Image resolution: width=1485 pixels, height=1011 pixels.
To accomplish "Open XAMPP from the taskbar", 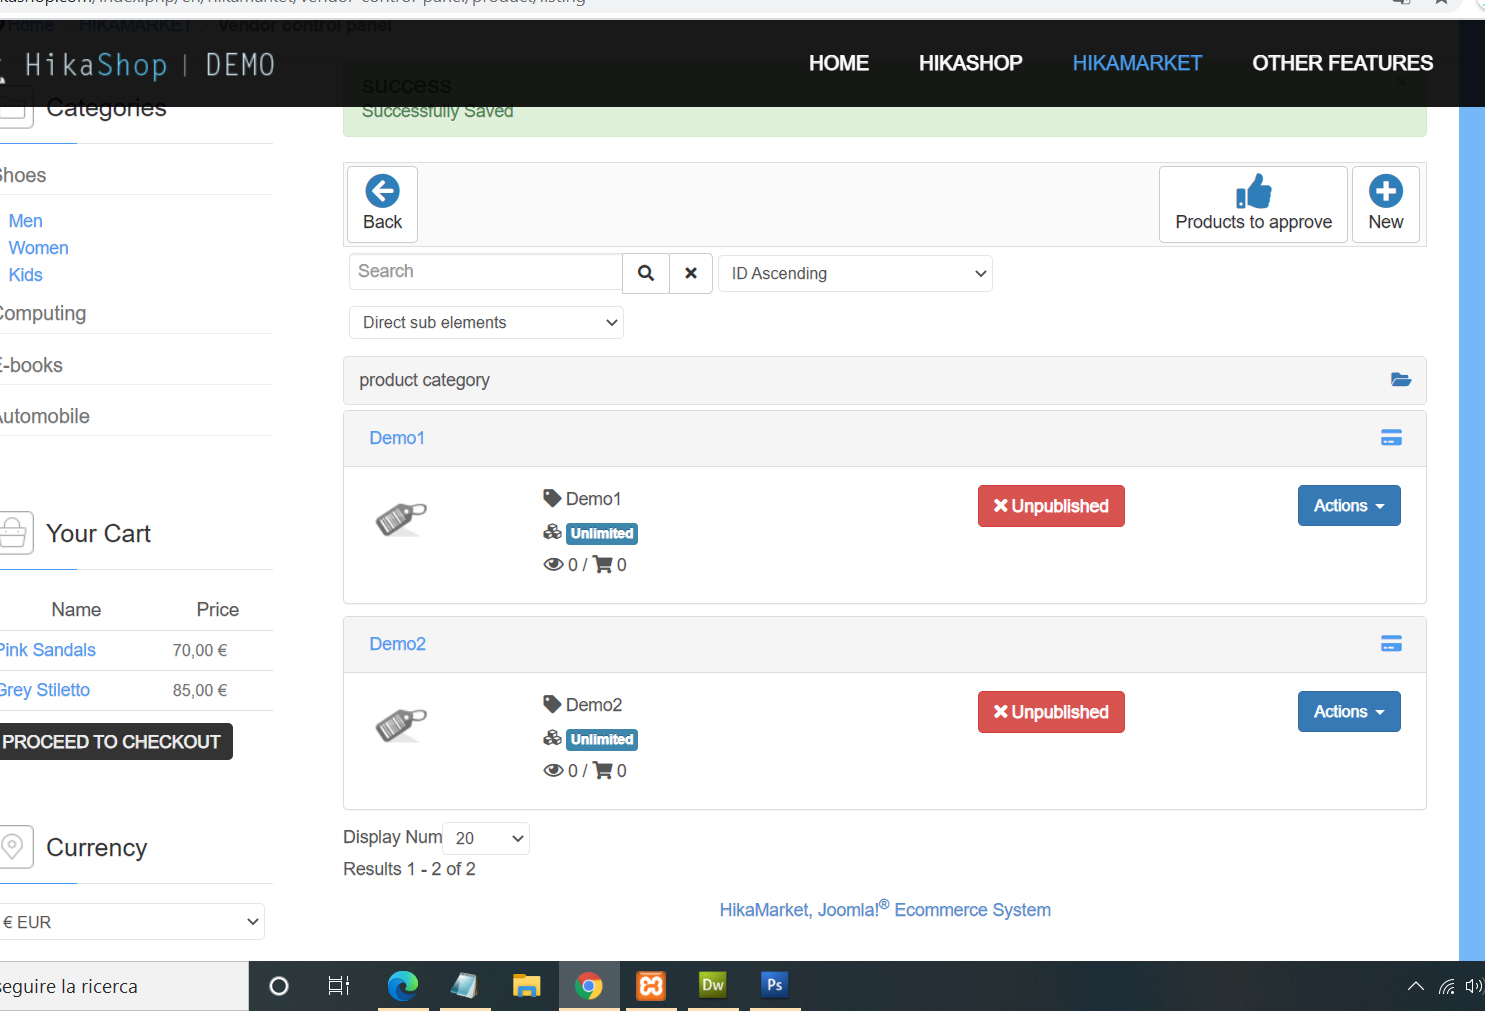I will click(x=651, y=986).
